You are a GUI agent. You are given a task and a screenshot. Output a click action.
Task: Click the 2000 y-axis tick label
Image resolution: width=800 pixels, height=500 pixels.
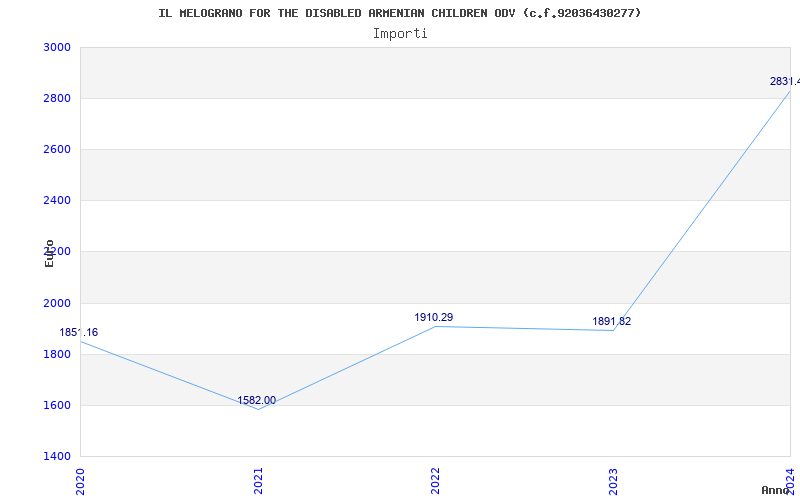click(x=57, y=303)
